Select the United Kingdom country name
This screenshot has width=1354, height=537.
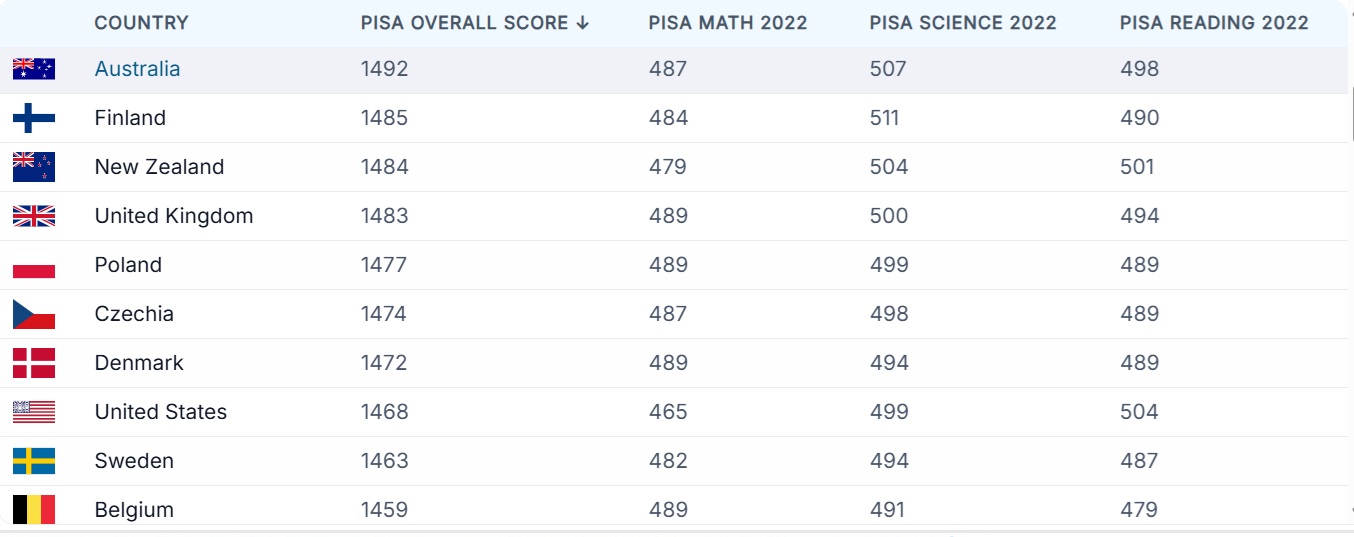(x=174, y=216)
